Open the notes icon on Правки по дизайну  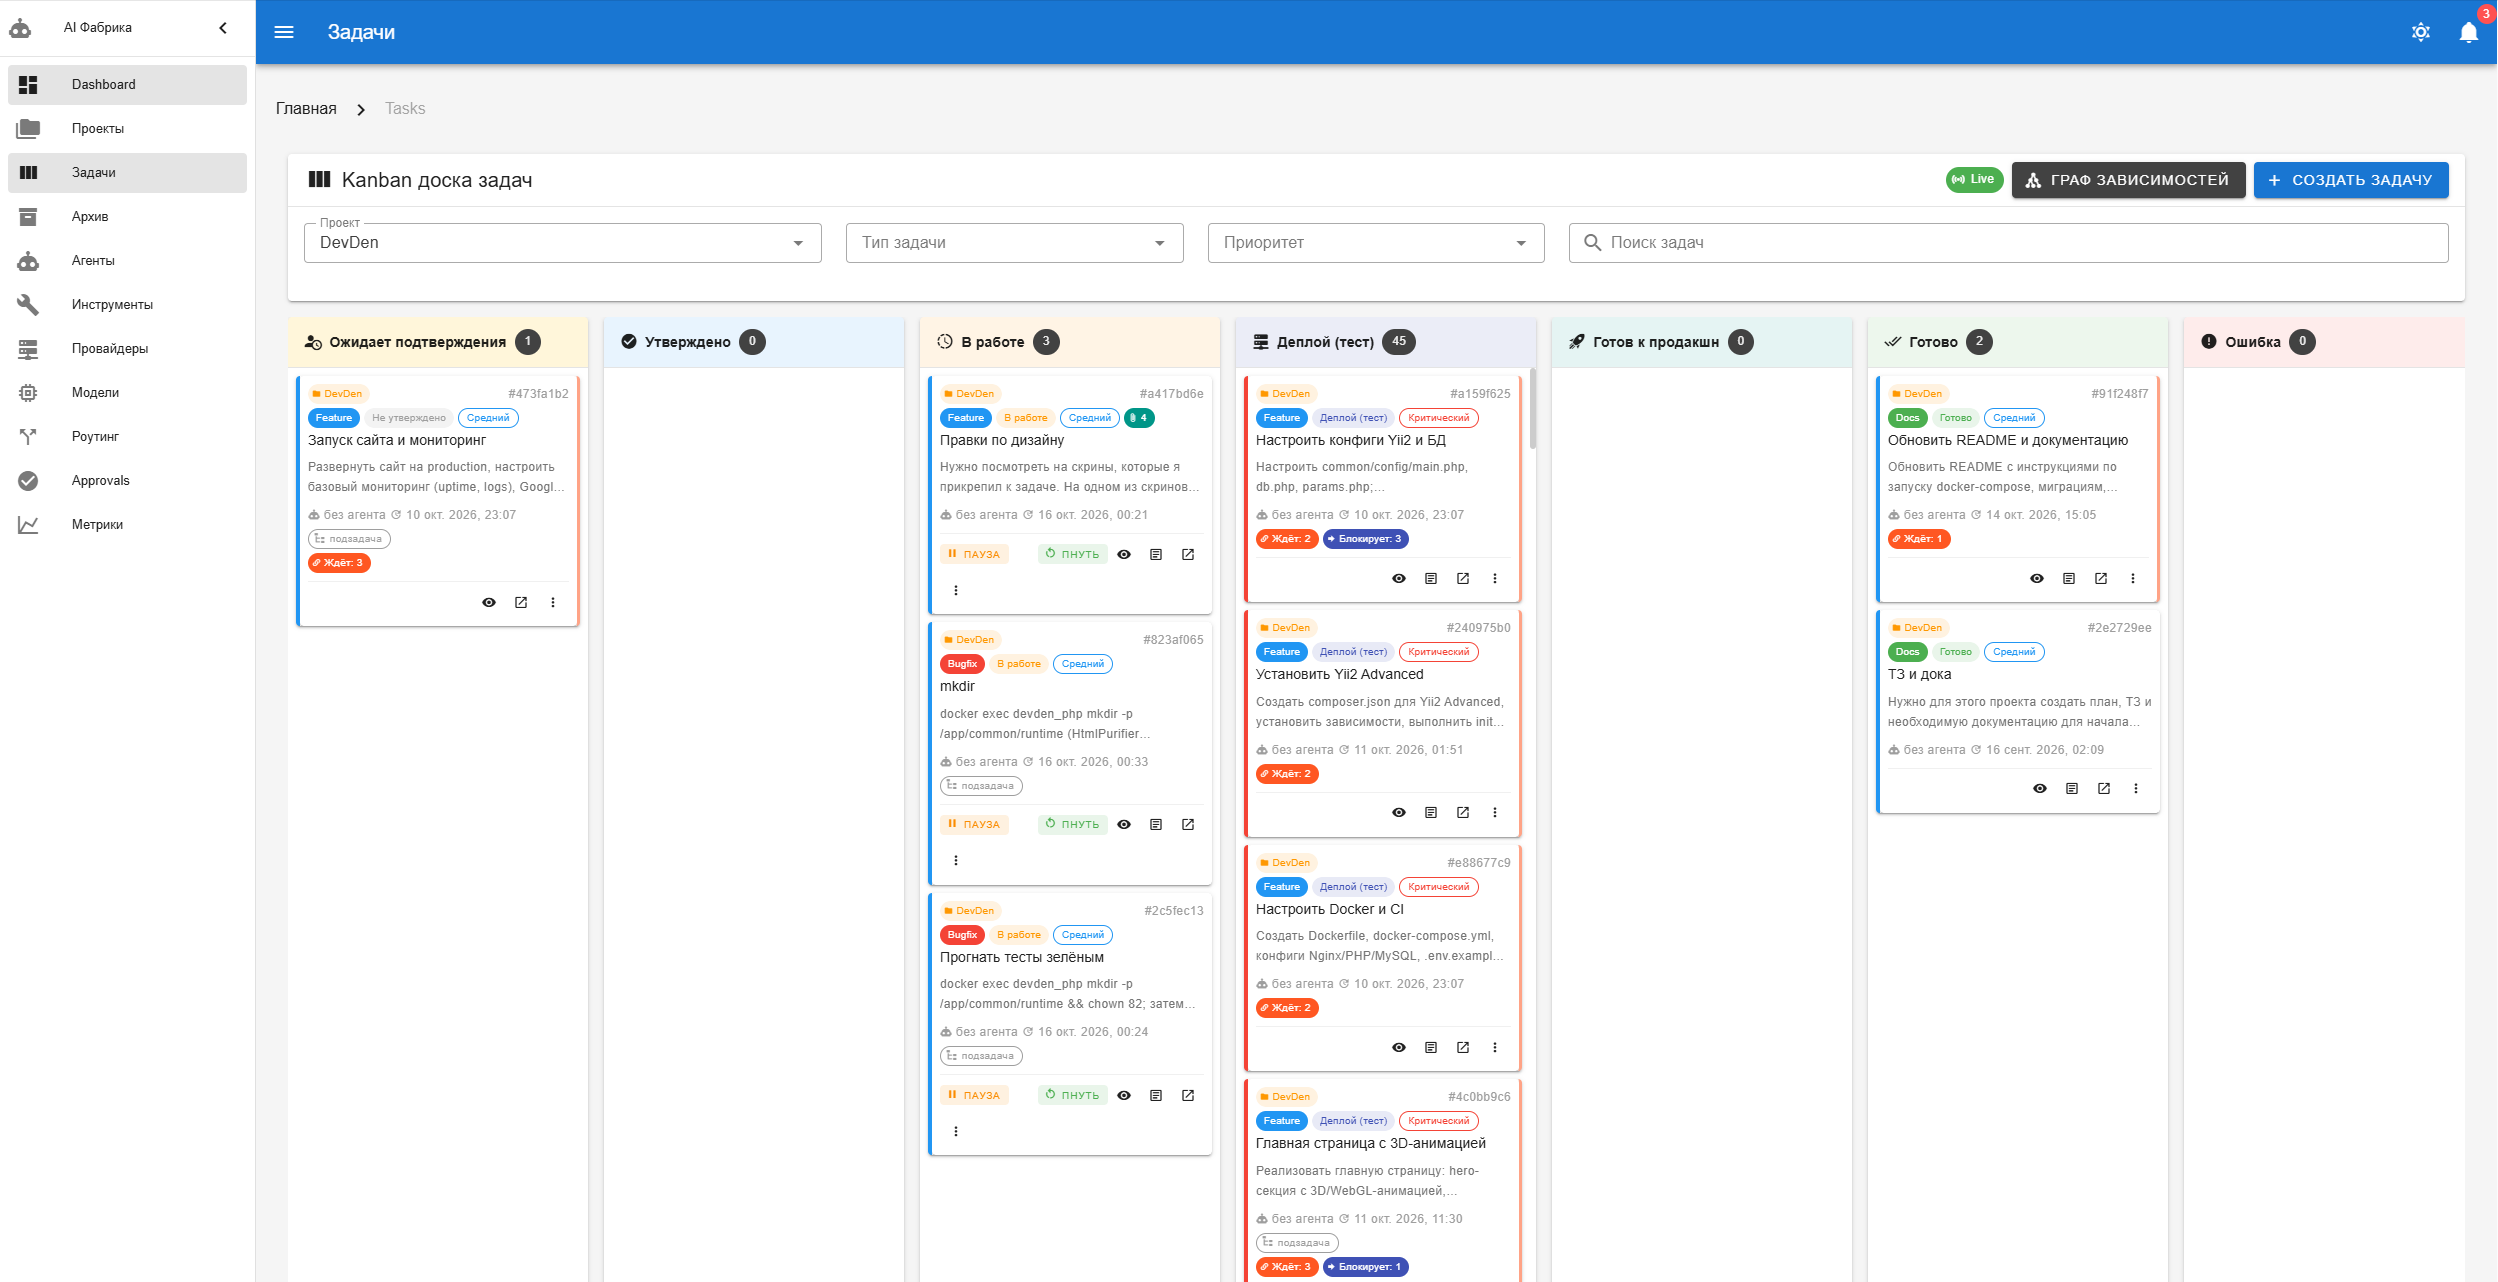coord(1156,555)
